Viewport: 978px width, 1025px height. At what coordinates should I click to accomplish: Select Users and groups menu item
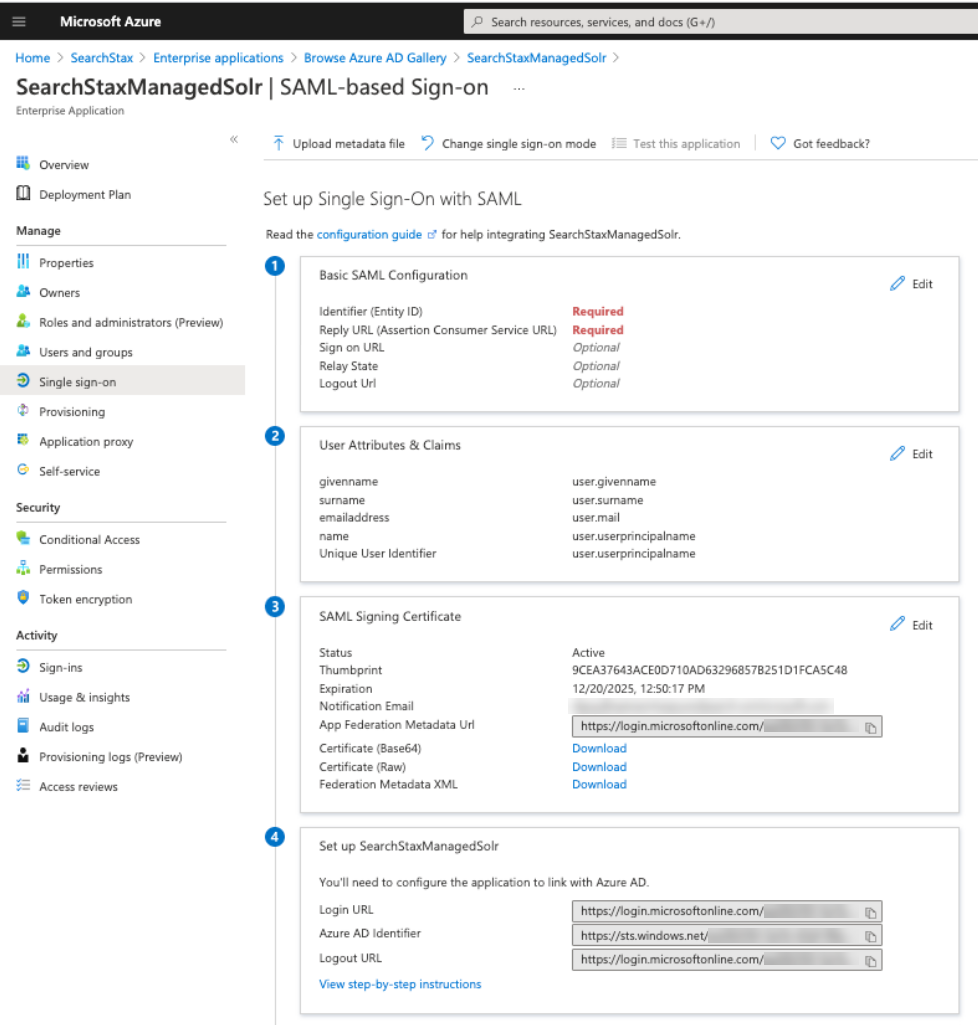coord(86,352)
